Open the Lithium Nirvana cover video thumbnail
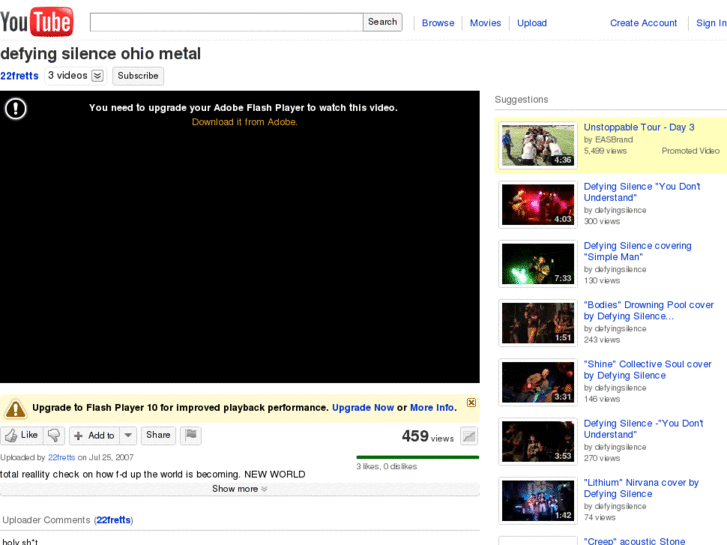This screenshot has height=545, width=727. click(538, 501)
